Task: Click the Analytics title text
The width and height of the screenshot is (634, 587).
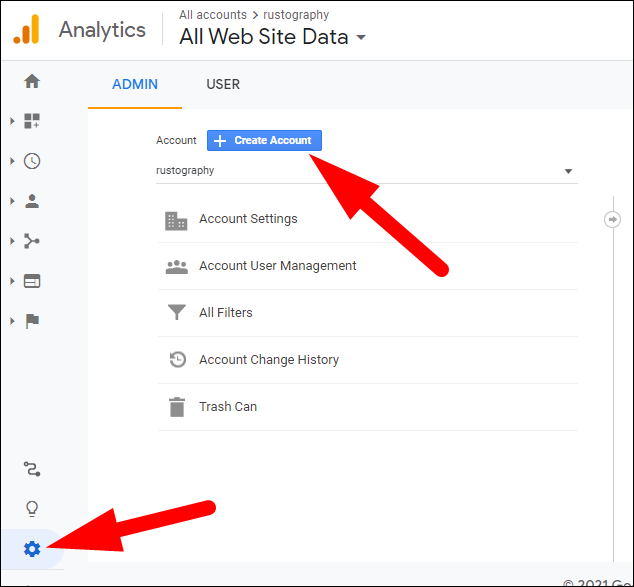Action: point(102,30)
